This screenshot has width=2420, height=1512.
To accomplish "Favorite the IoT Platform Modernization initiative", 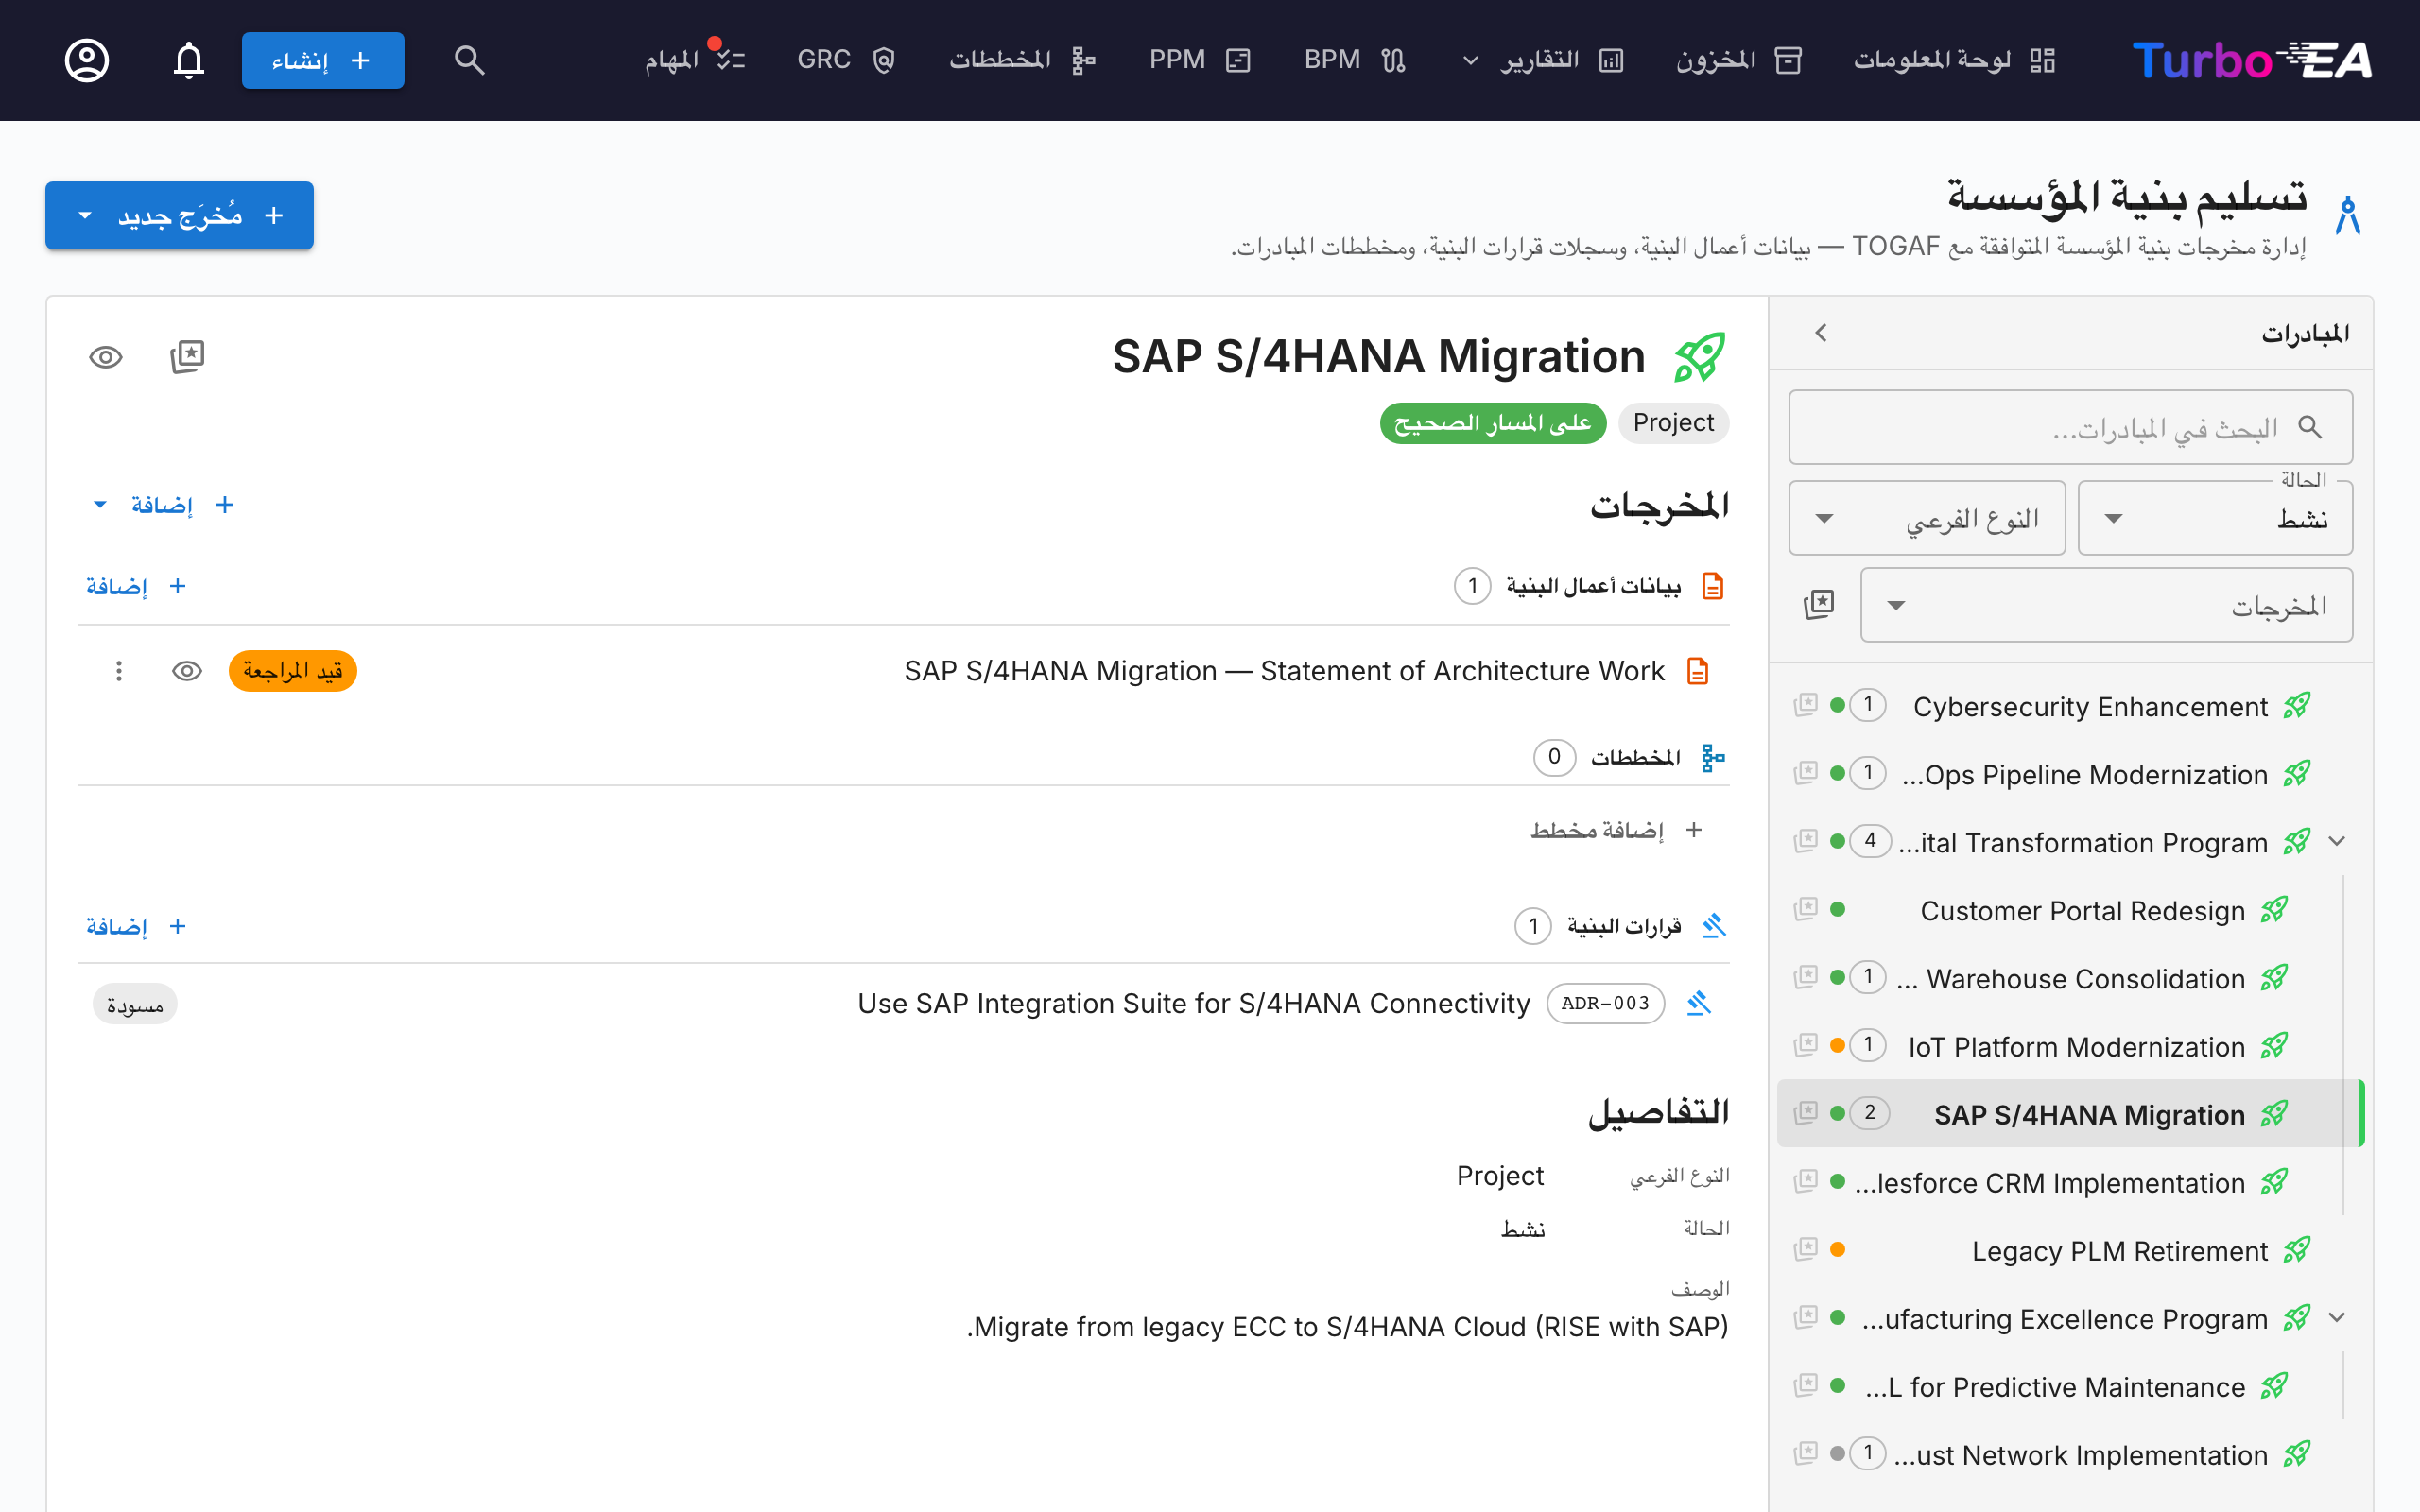I will point(1805,1045).
